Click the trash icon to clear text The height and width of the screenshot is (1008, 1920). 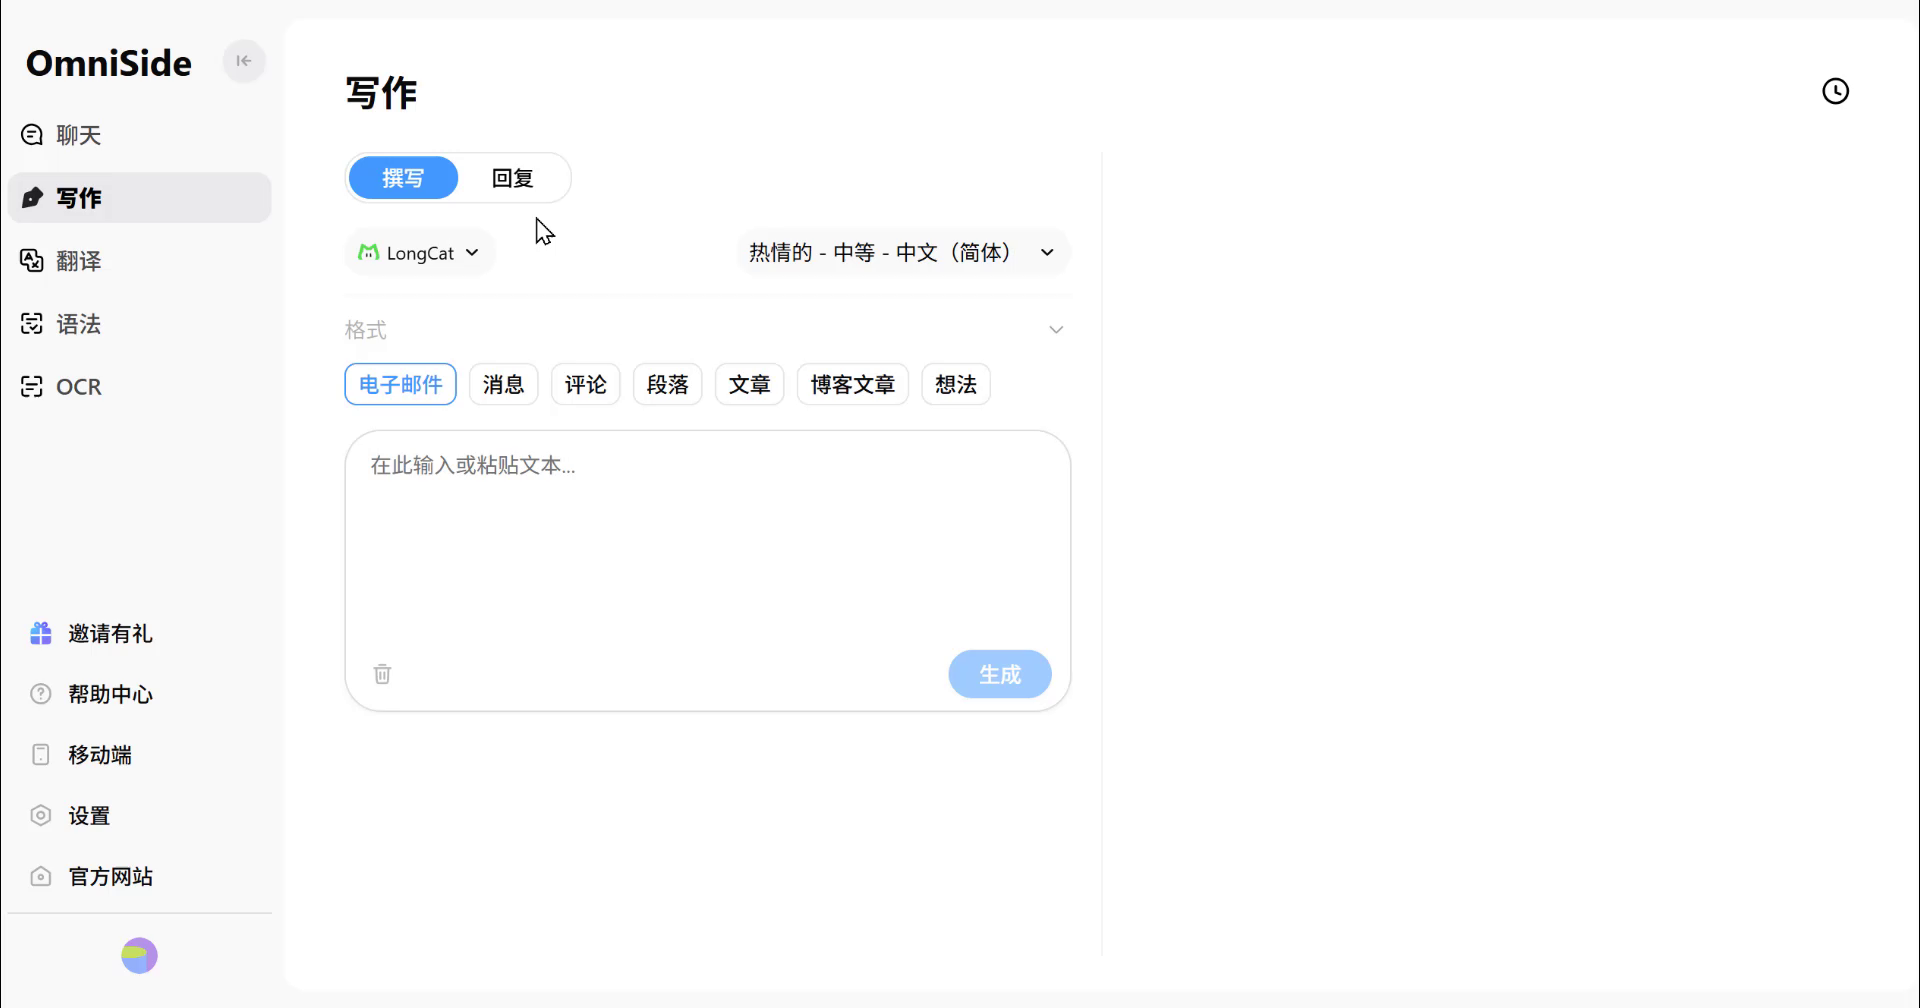pyautogui.click(x=382, y=674)
